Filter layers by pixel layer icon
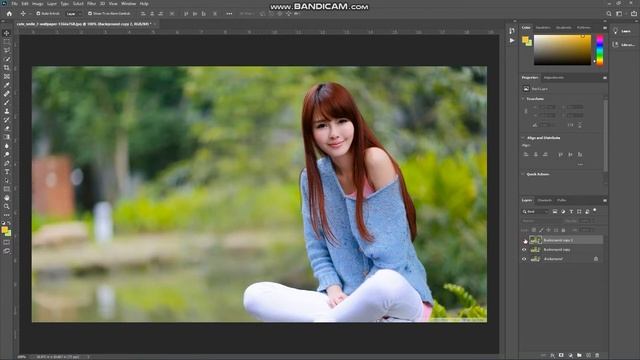This screenshot has height=360, width=640. [x=555, y=211]
